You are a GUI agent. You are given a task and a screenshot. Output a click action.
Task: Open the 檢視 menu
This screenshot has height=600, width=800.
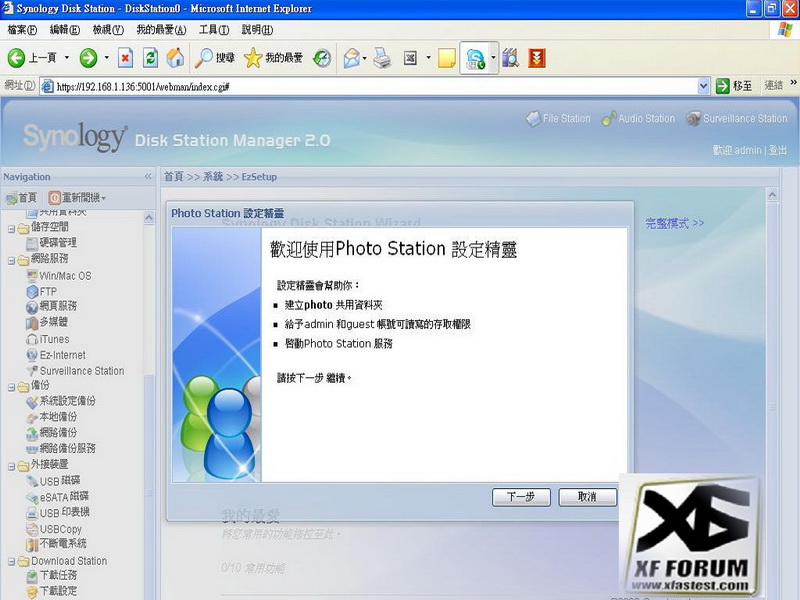pyautogui.click(x=108, y=30)
